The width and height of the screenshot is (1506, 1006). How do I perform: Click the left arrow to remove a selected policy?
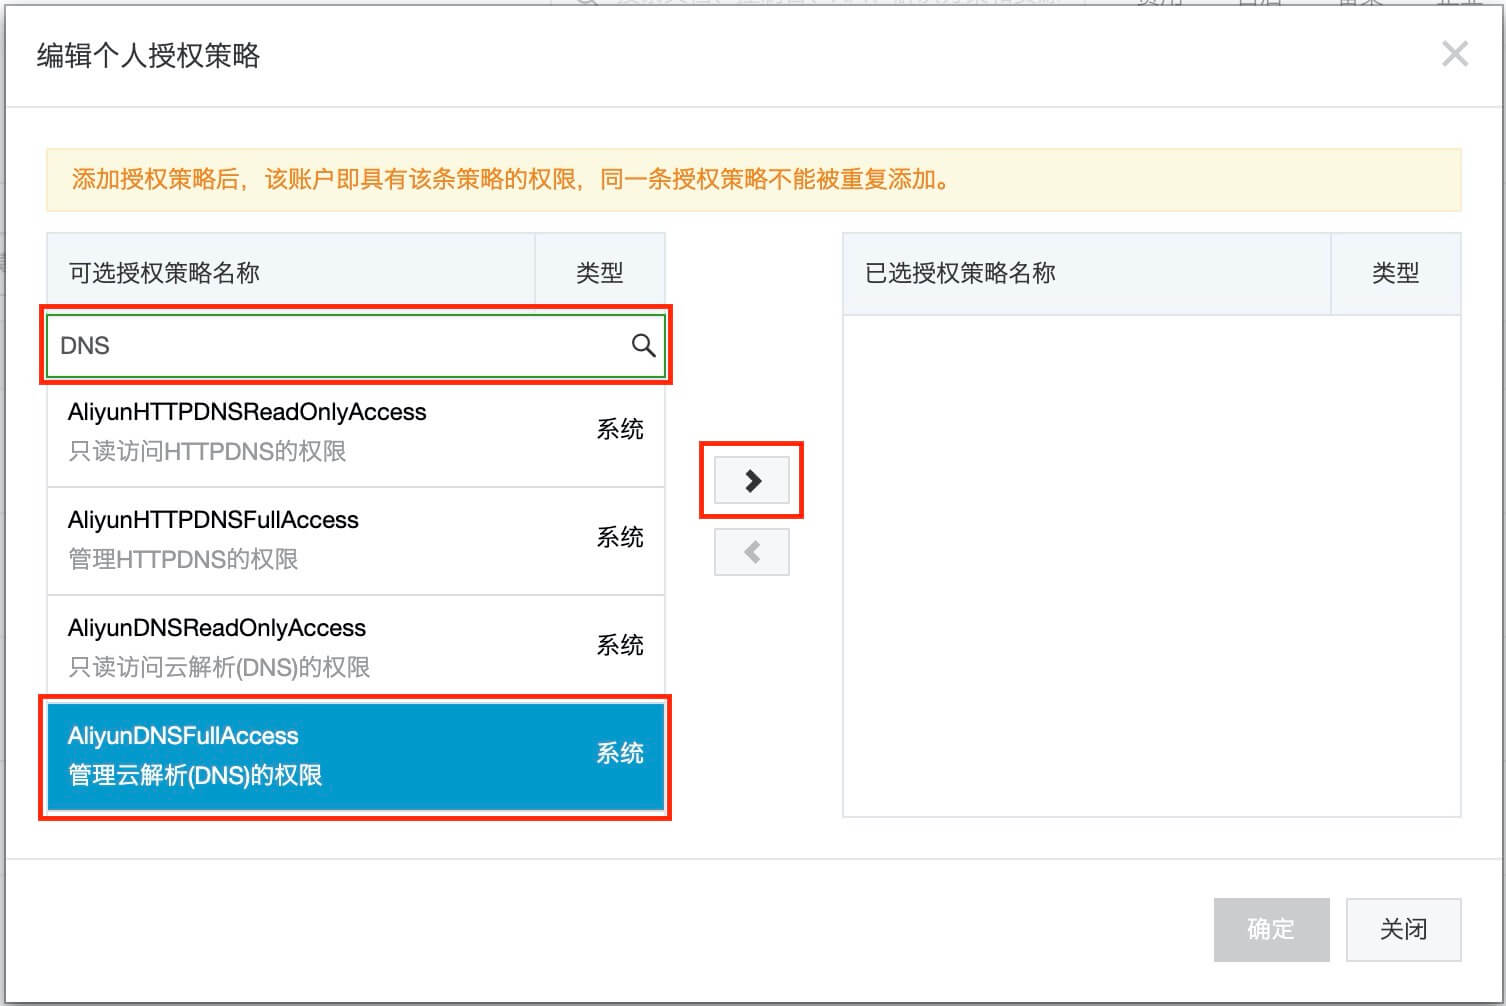(752, 552)
